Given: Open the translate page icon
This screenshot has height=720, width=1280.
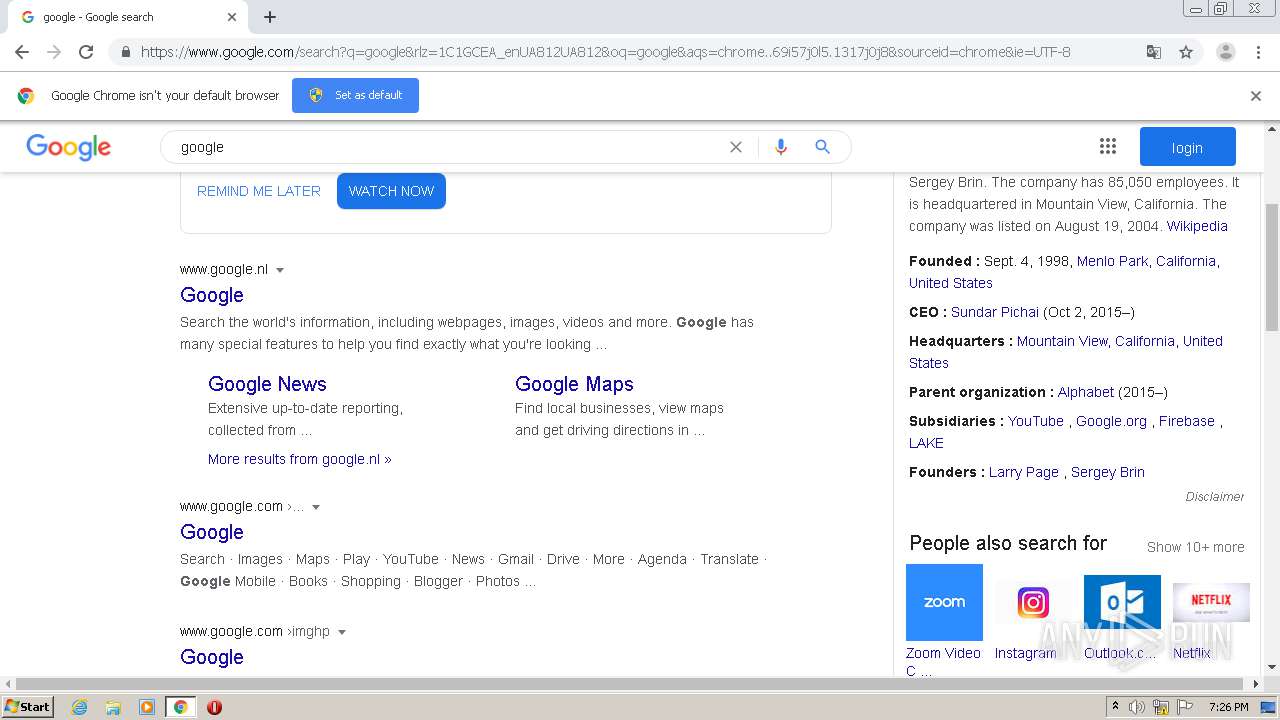Looking at the screenshot, I should click(1153, 52).
